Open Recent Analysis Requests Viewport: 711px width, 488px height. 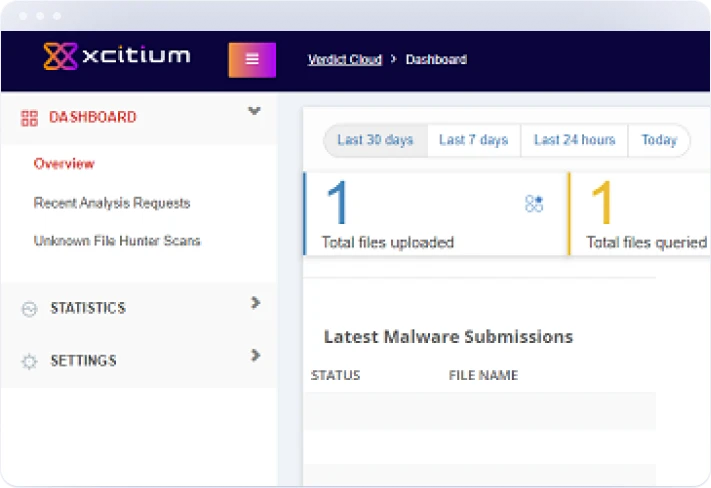pyautogui.click(x=111, y=203)
